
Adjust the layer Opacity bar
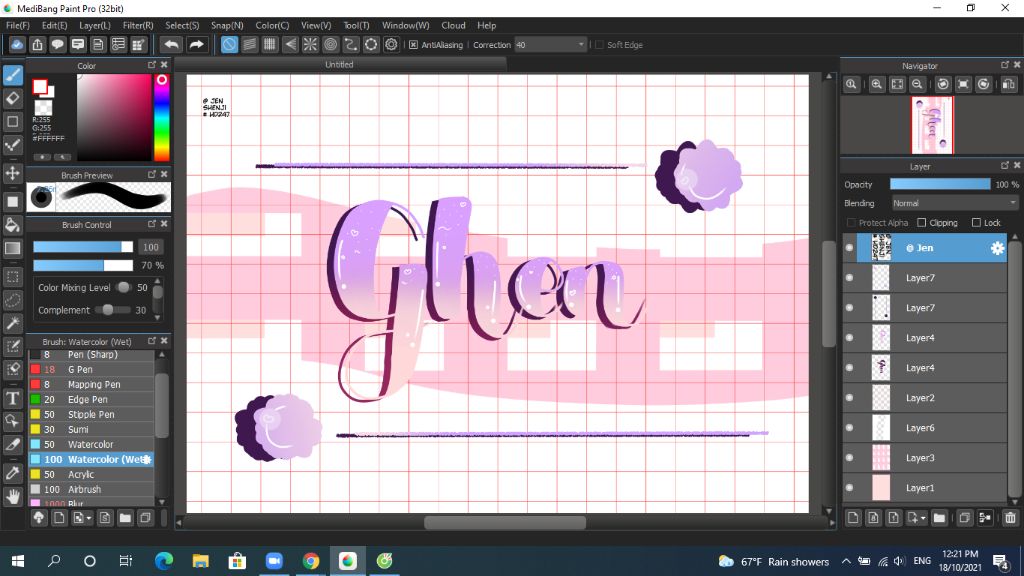tap(940, 185)
